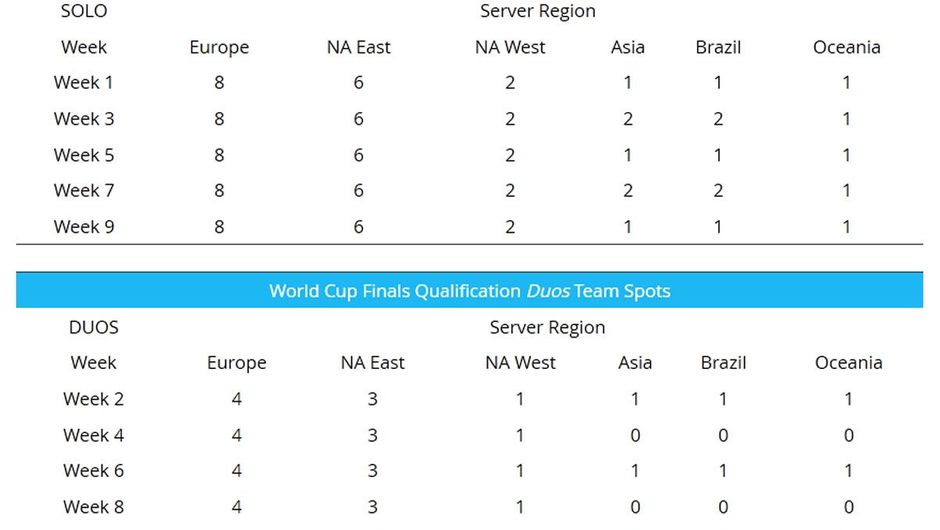
Task: Click the Week 7 row label
Action: (x=84, y=190)
